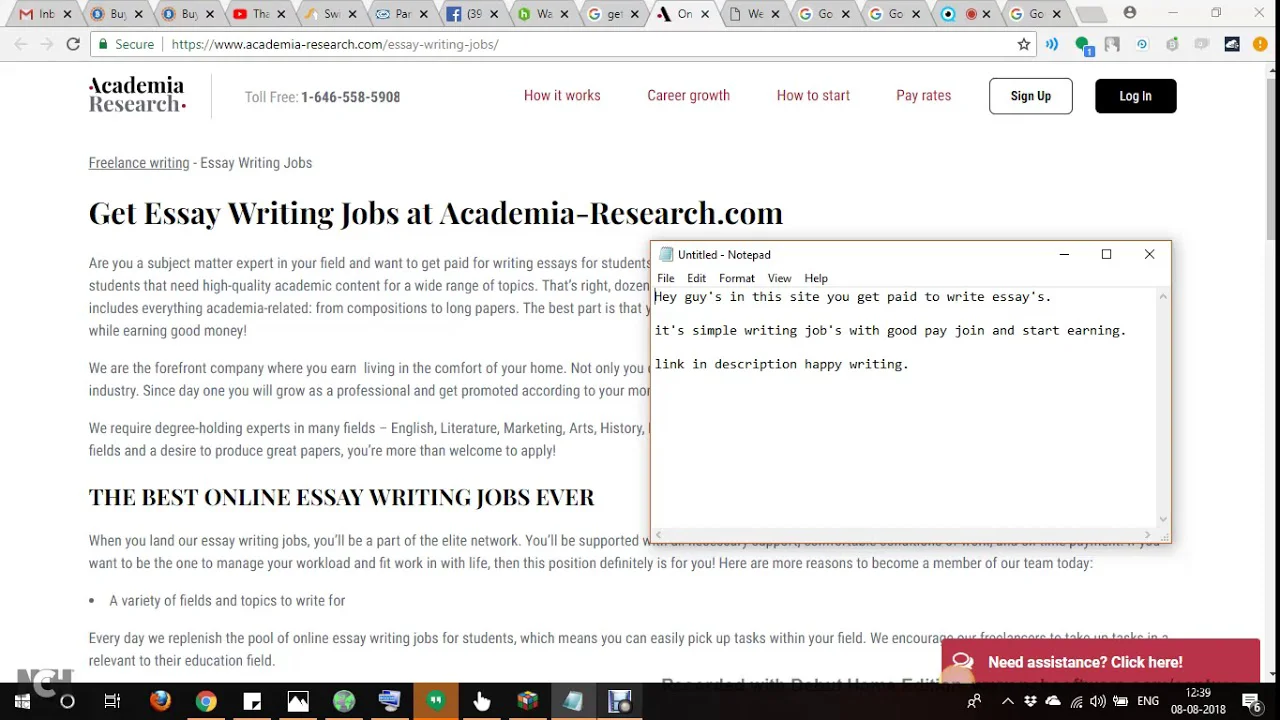Open the Windows Start menu
Image resolution: width=1280 pixels, height=720 pixels.
pyautogui.click(x=22, y=702)
